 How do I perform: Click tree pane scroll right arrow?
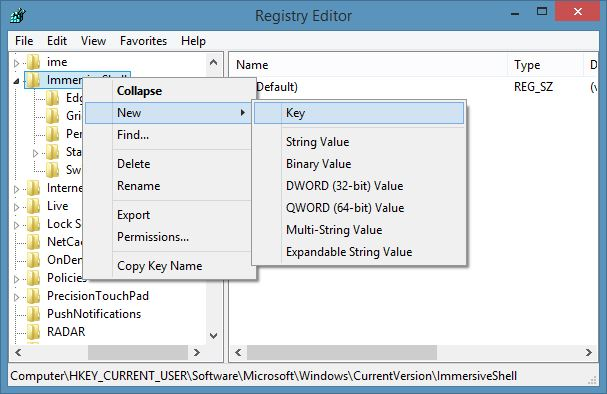pos(197,352)
